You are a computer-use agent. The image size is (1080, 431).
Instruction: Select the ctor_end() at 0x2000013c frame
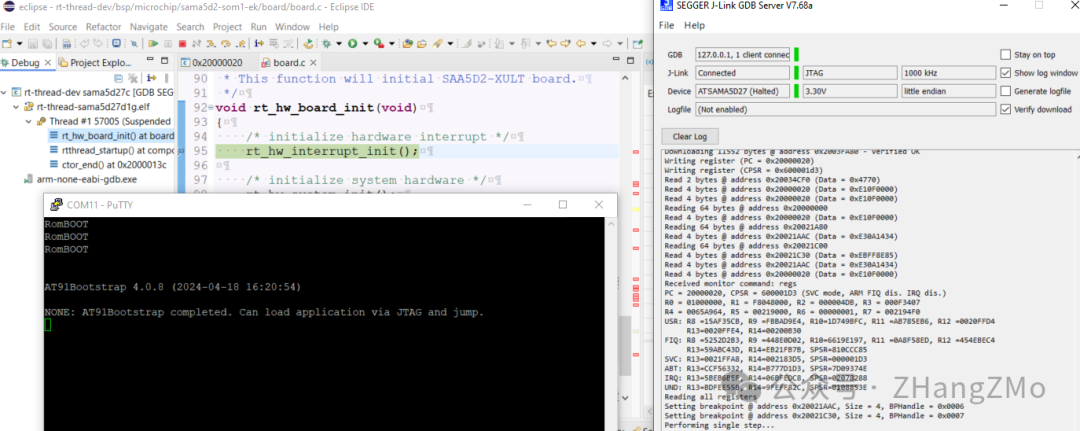109,165
